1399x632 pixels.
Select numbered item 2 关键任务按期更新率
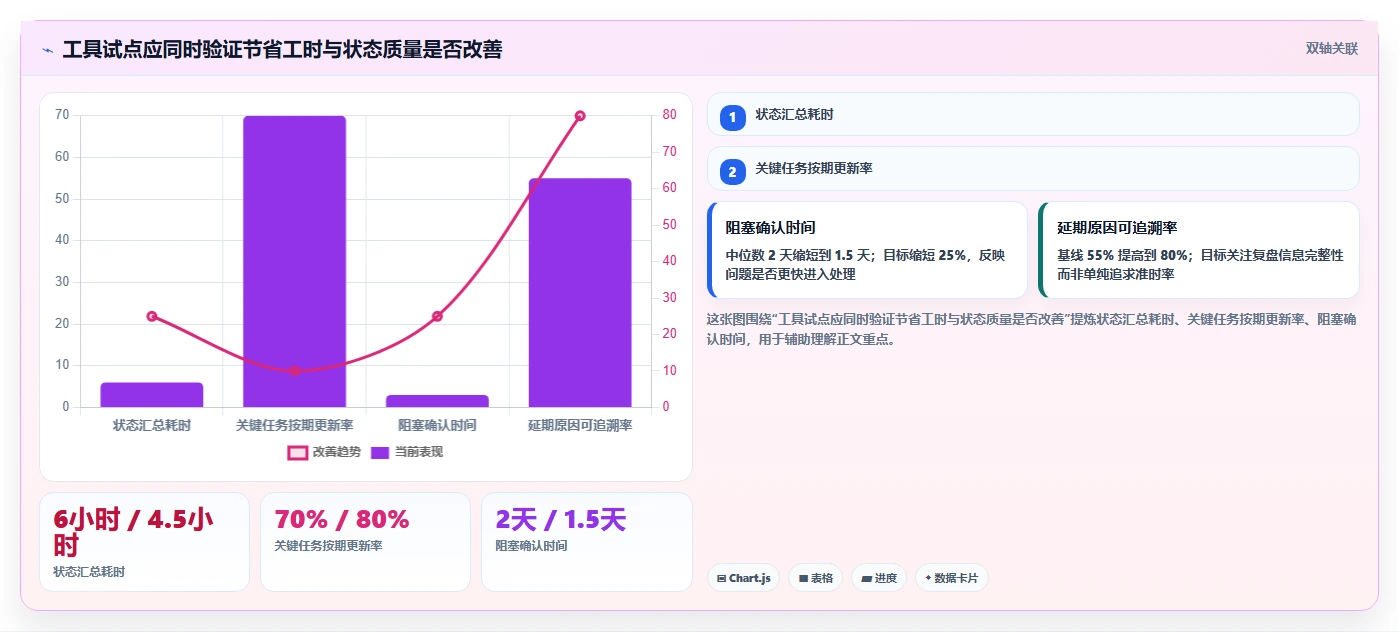coord(1033,168)
